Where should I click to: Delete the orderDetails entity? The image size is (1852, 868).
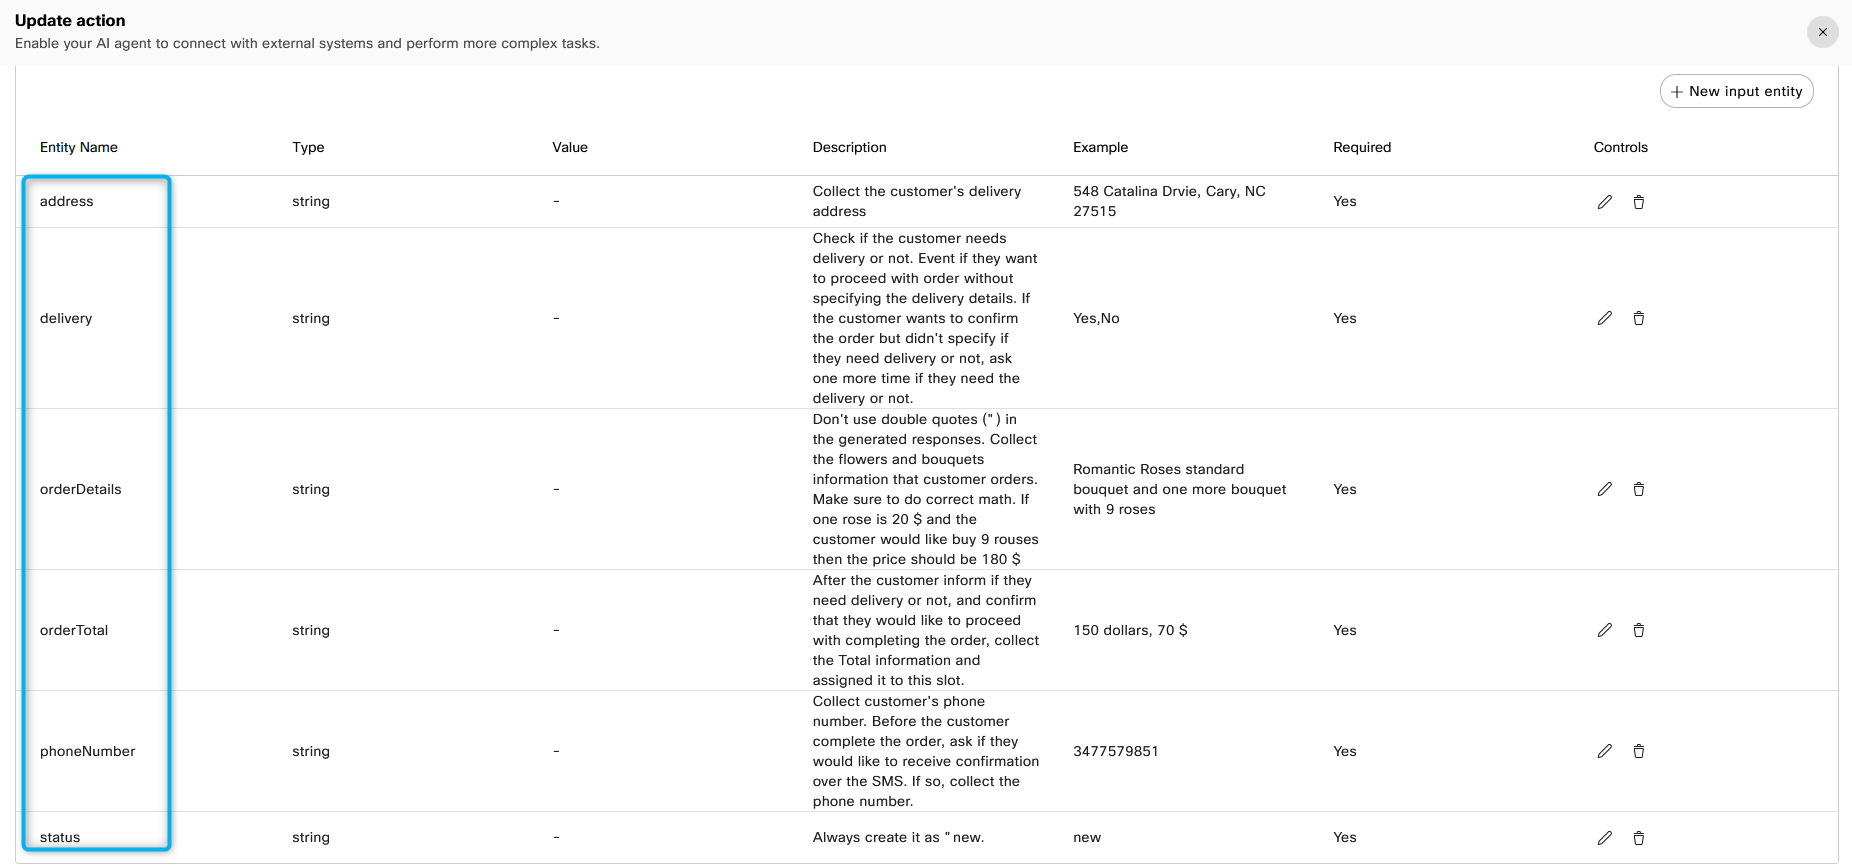click(1639, 489)
